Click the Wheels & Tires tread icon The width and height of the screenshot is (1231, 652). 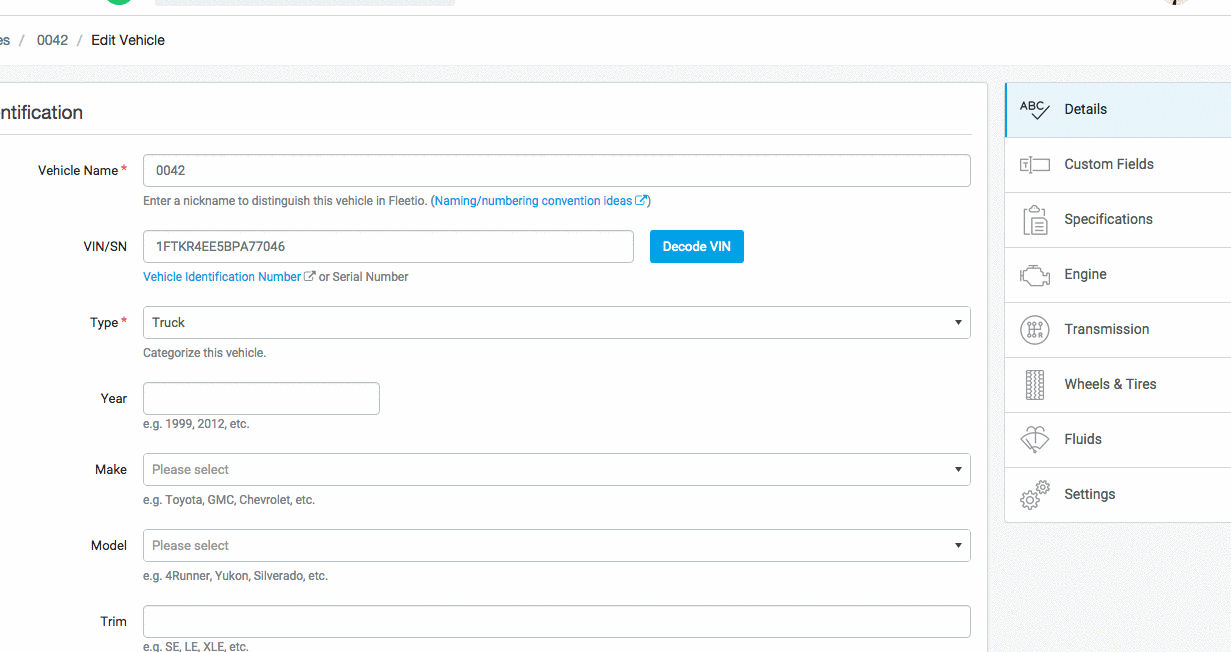pyautogui.click(x=1034, y=384)
